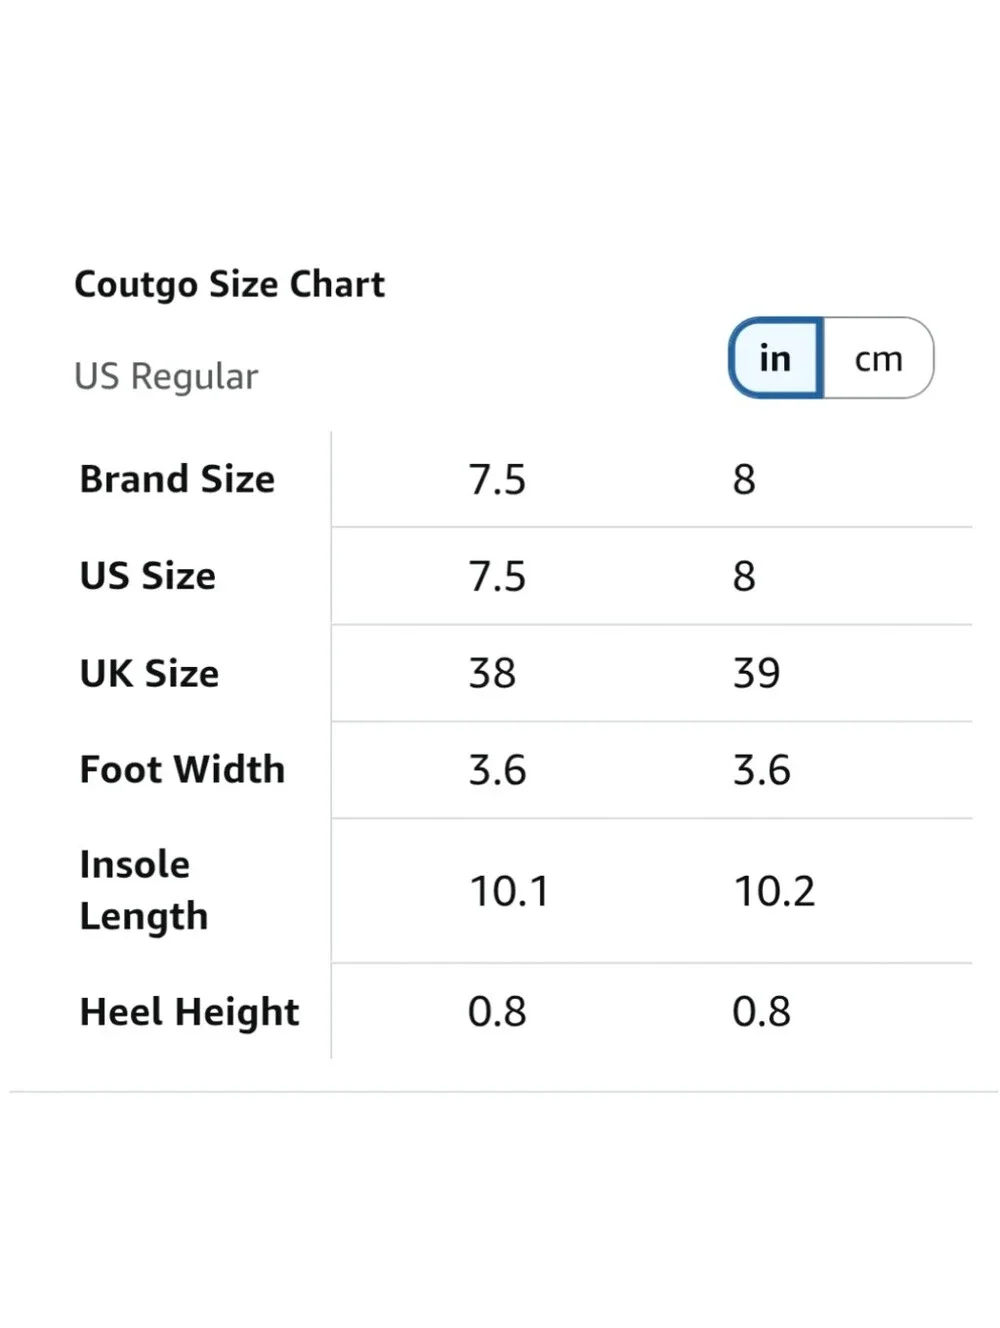Click the Heel Height row header
The width and height of the screenshot is (1000, 1328).
189,1012
